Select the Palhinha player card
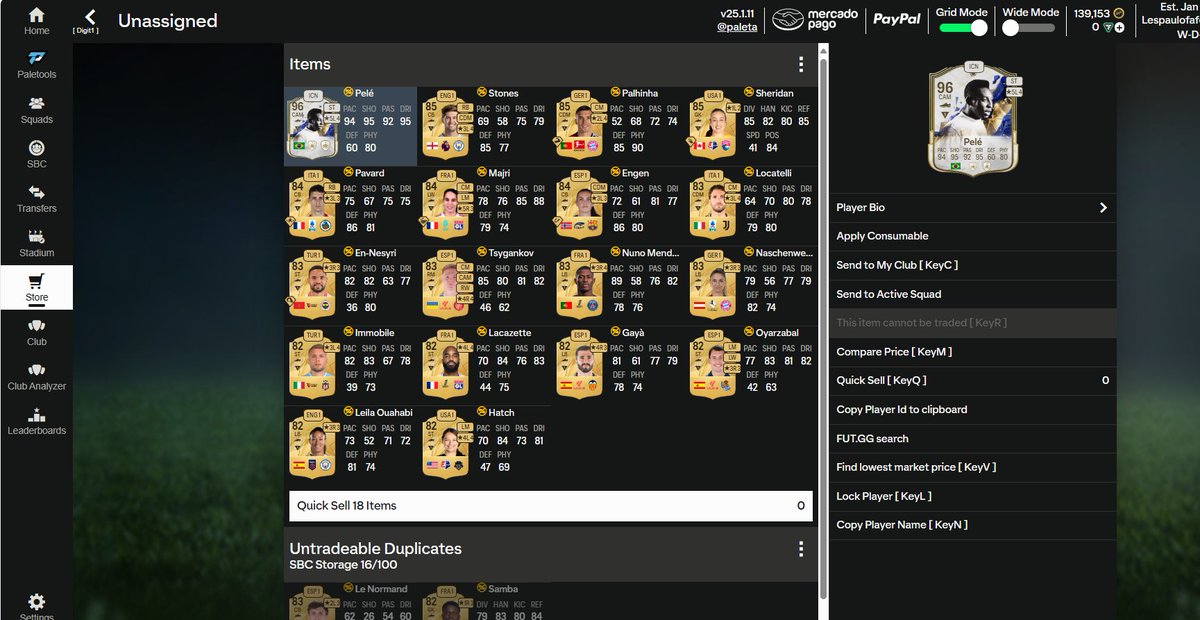1200x620 pixels. tap(618, 126)
